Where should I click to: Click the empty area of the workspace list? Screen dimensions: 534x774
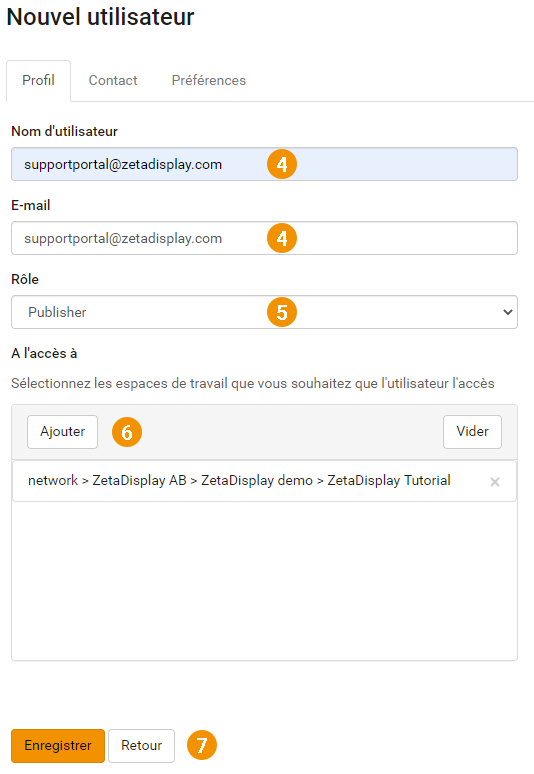[x=265, y=580]
